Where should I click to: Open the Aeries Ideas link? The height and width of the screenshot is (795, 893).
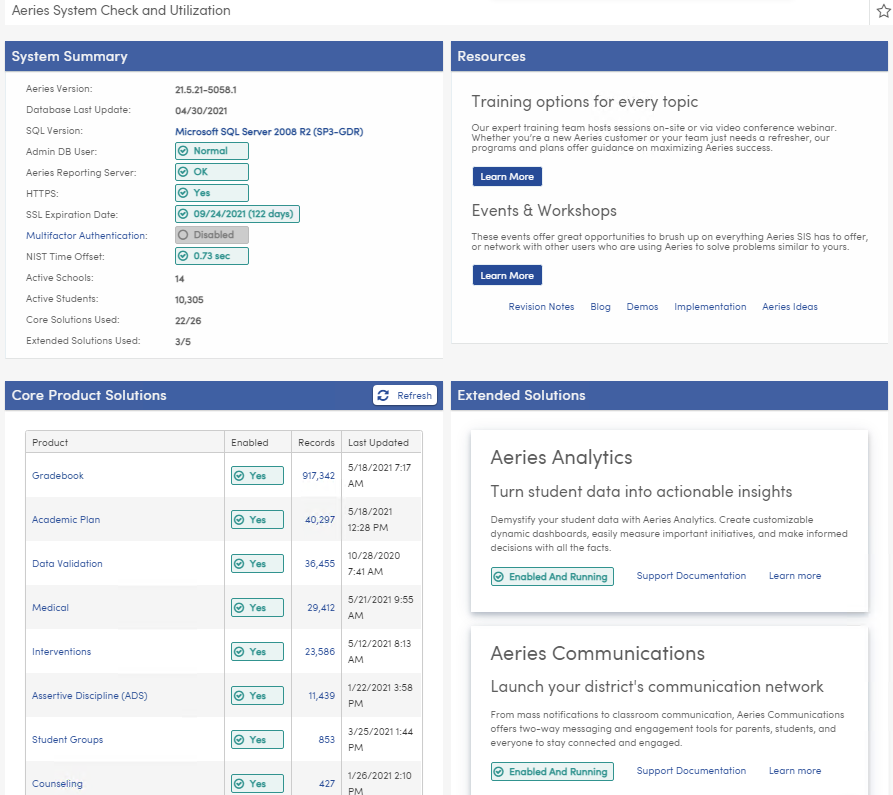coord(790,306)
